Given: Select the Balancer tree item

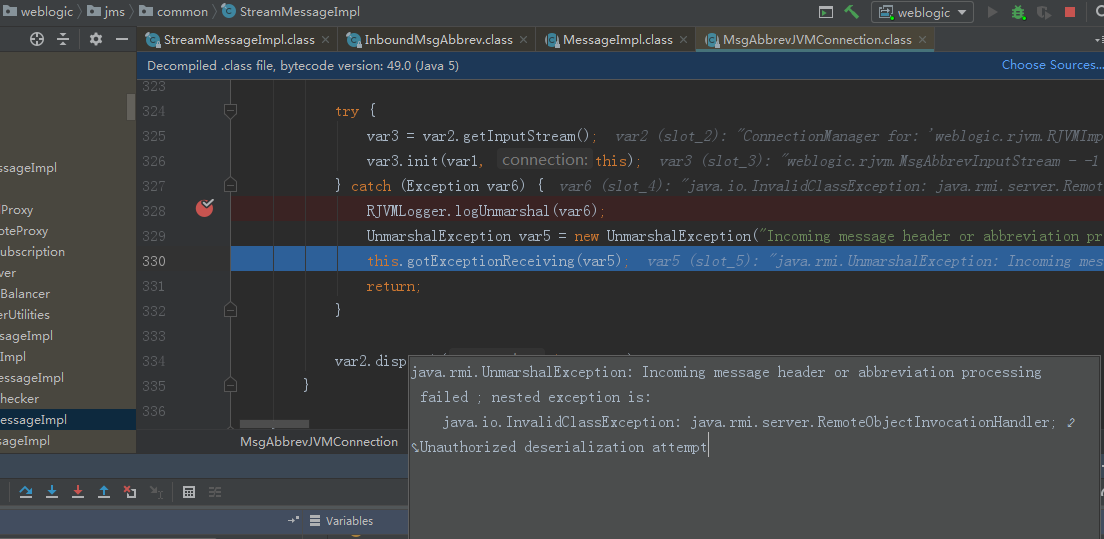Looking at the screenshot, I should pos(25,293).
